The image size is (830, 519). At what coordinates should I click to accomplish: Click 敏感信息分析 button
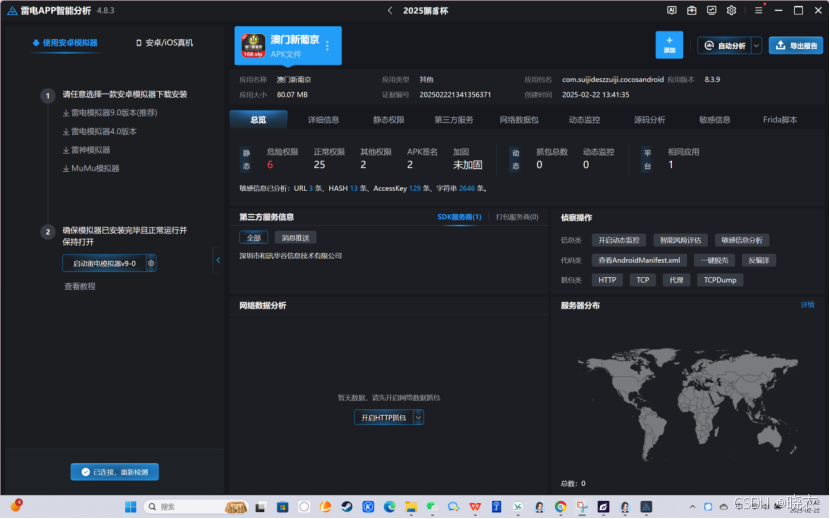pyautogui.click(x=742, y=240)
